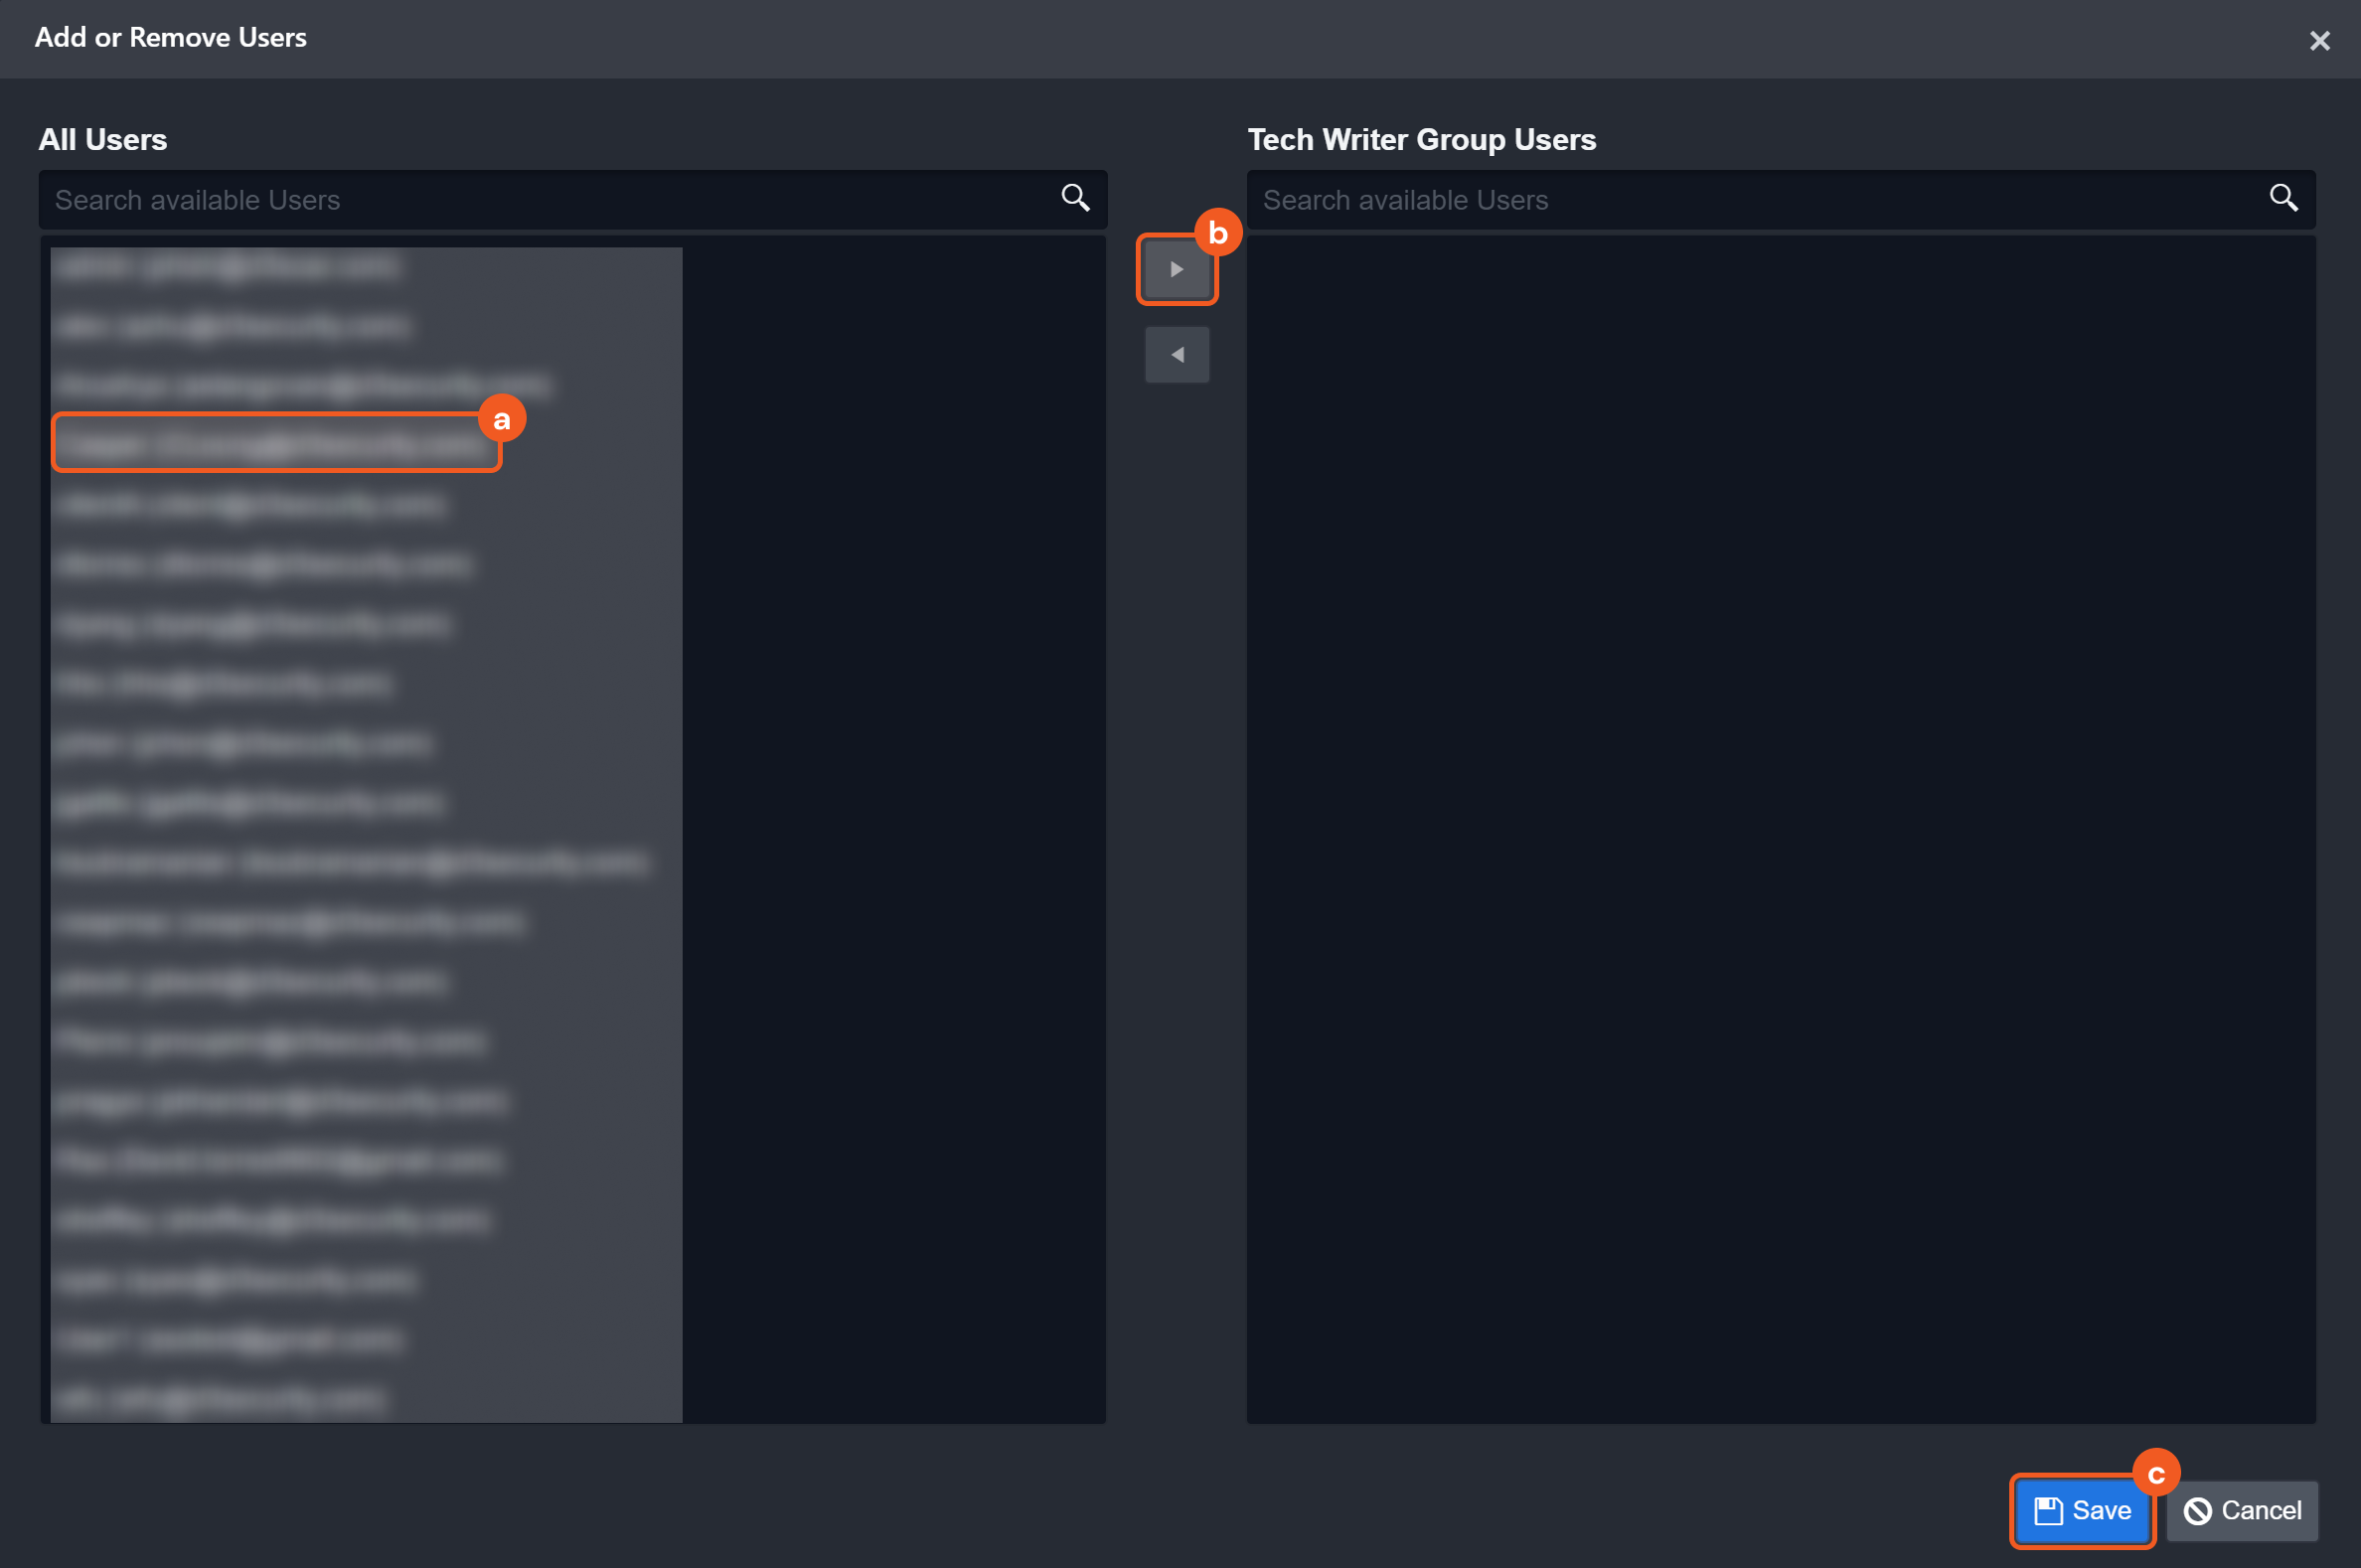
Task: Select the user directly below the outlined entry
Action: point(250,504)
